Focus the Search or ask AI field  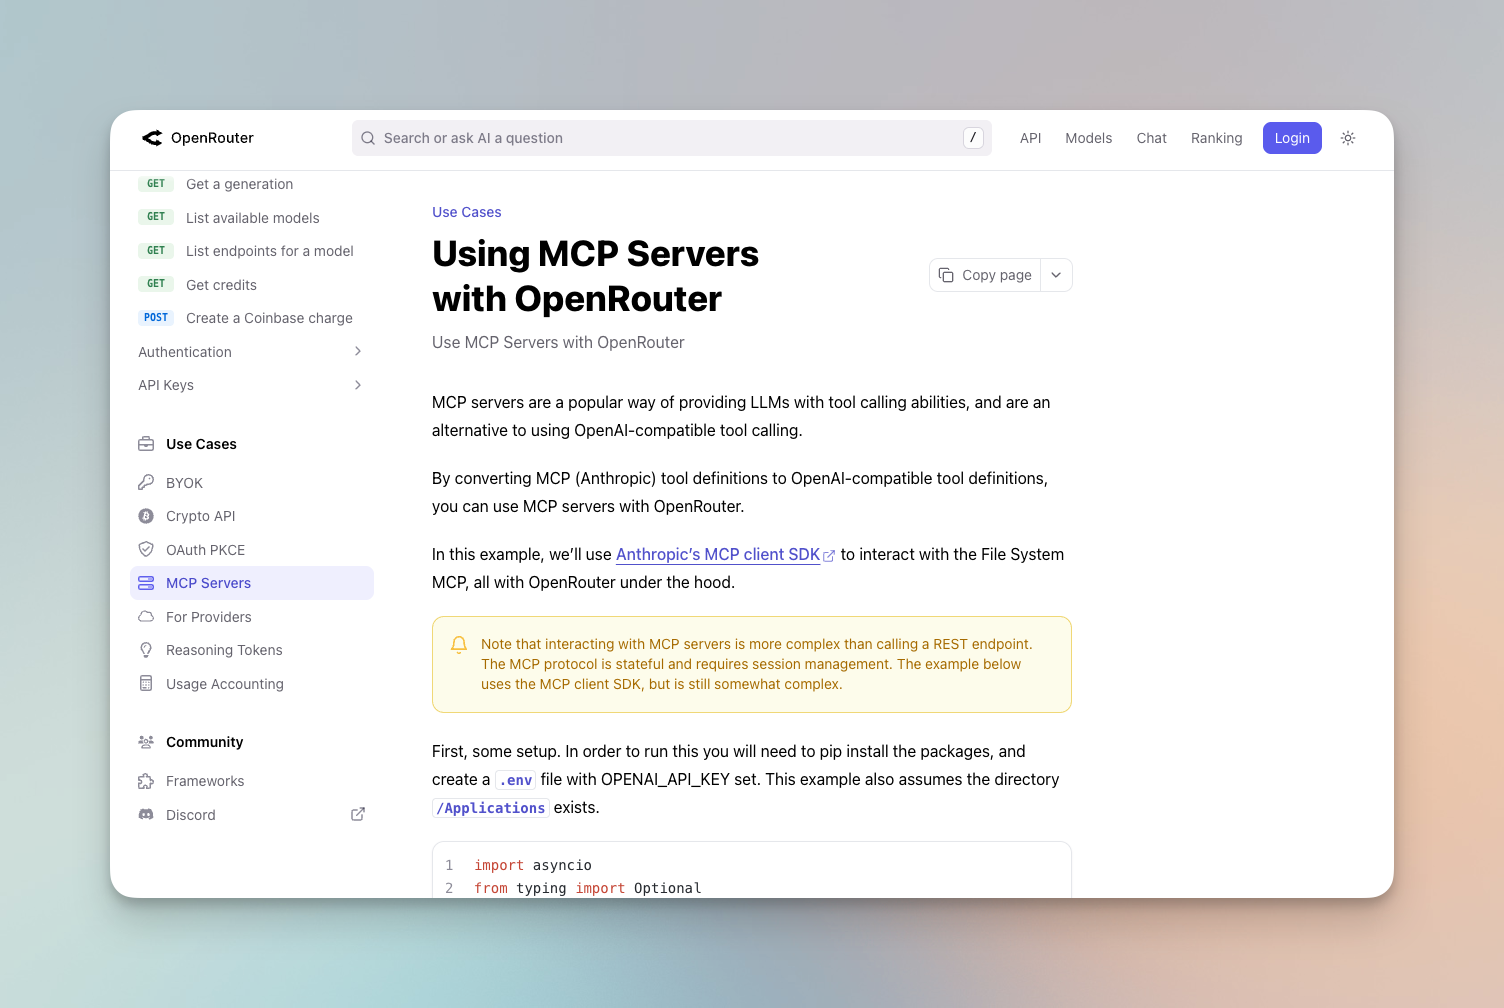click(672, 138)
